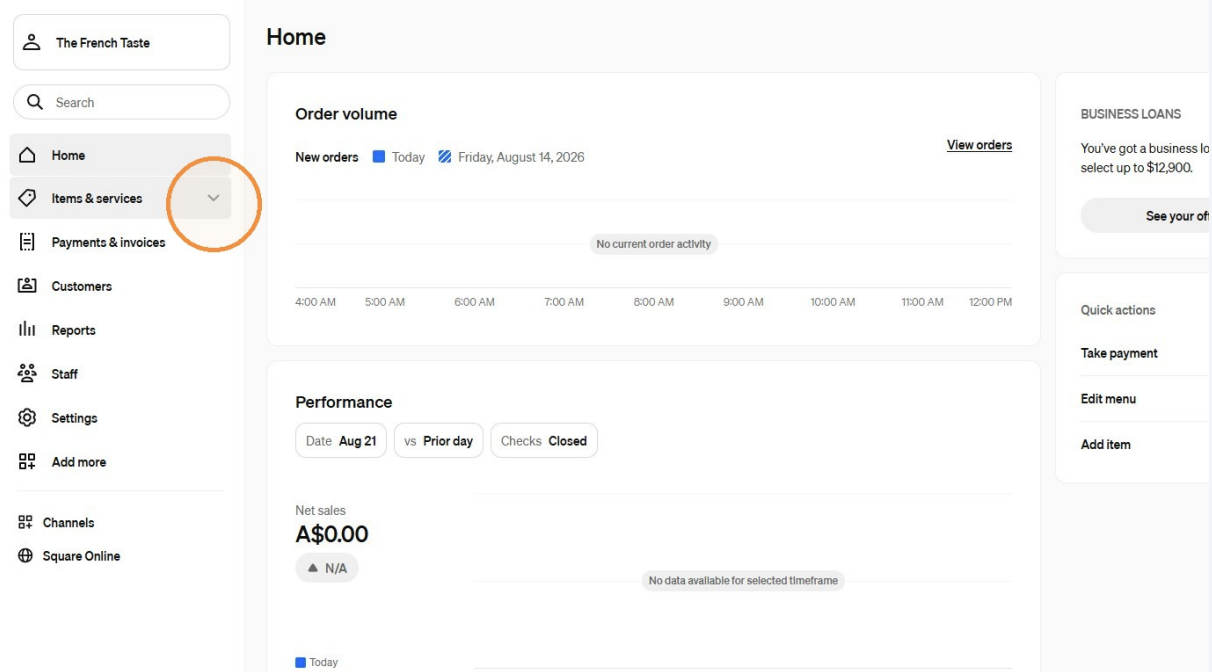Click the View orders link

point(979,145)
